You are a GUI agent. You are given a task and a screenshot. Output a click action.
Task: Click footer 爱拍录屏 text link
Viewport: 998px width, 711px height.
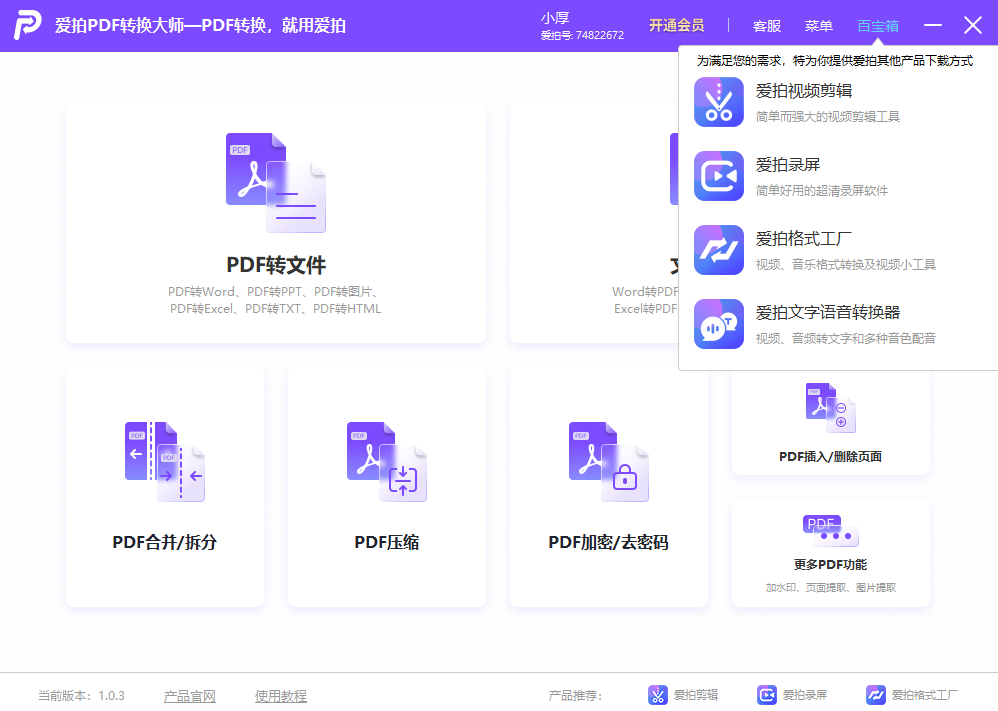pos(805,695)
